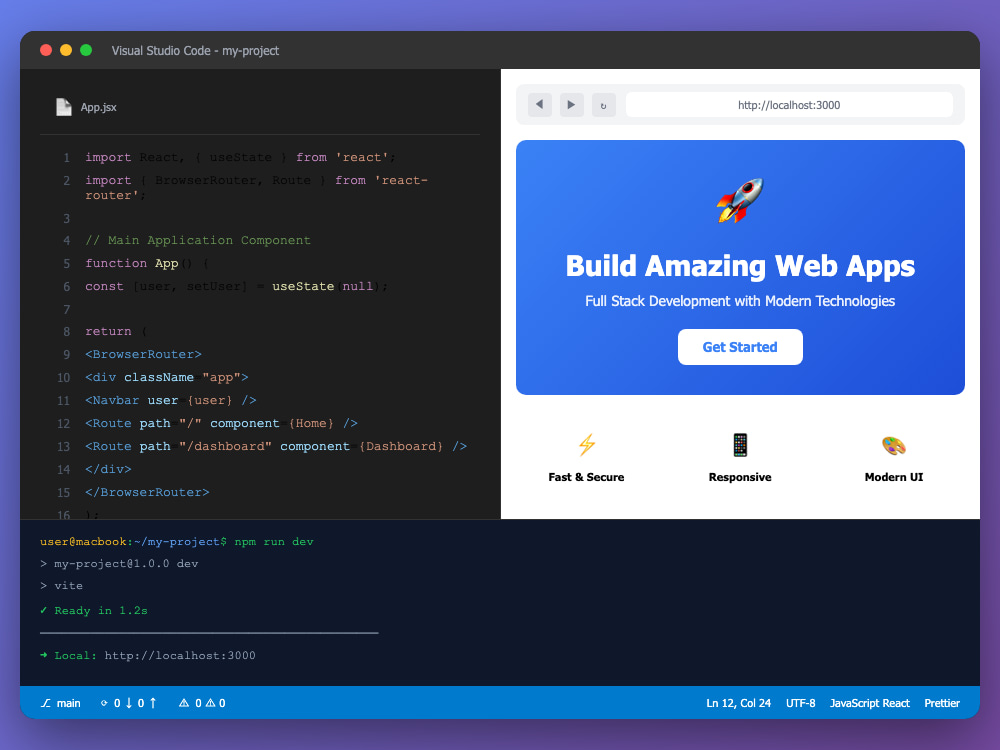Viewport: 1000px width, 750px height.
Task: Click the browser preview forward arrow
Action: coord(571,105)
